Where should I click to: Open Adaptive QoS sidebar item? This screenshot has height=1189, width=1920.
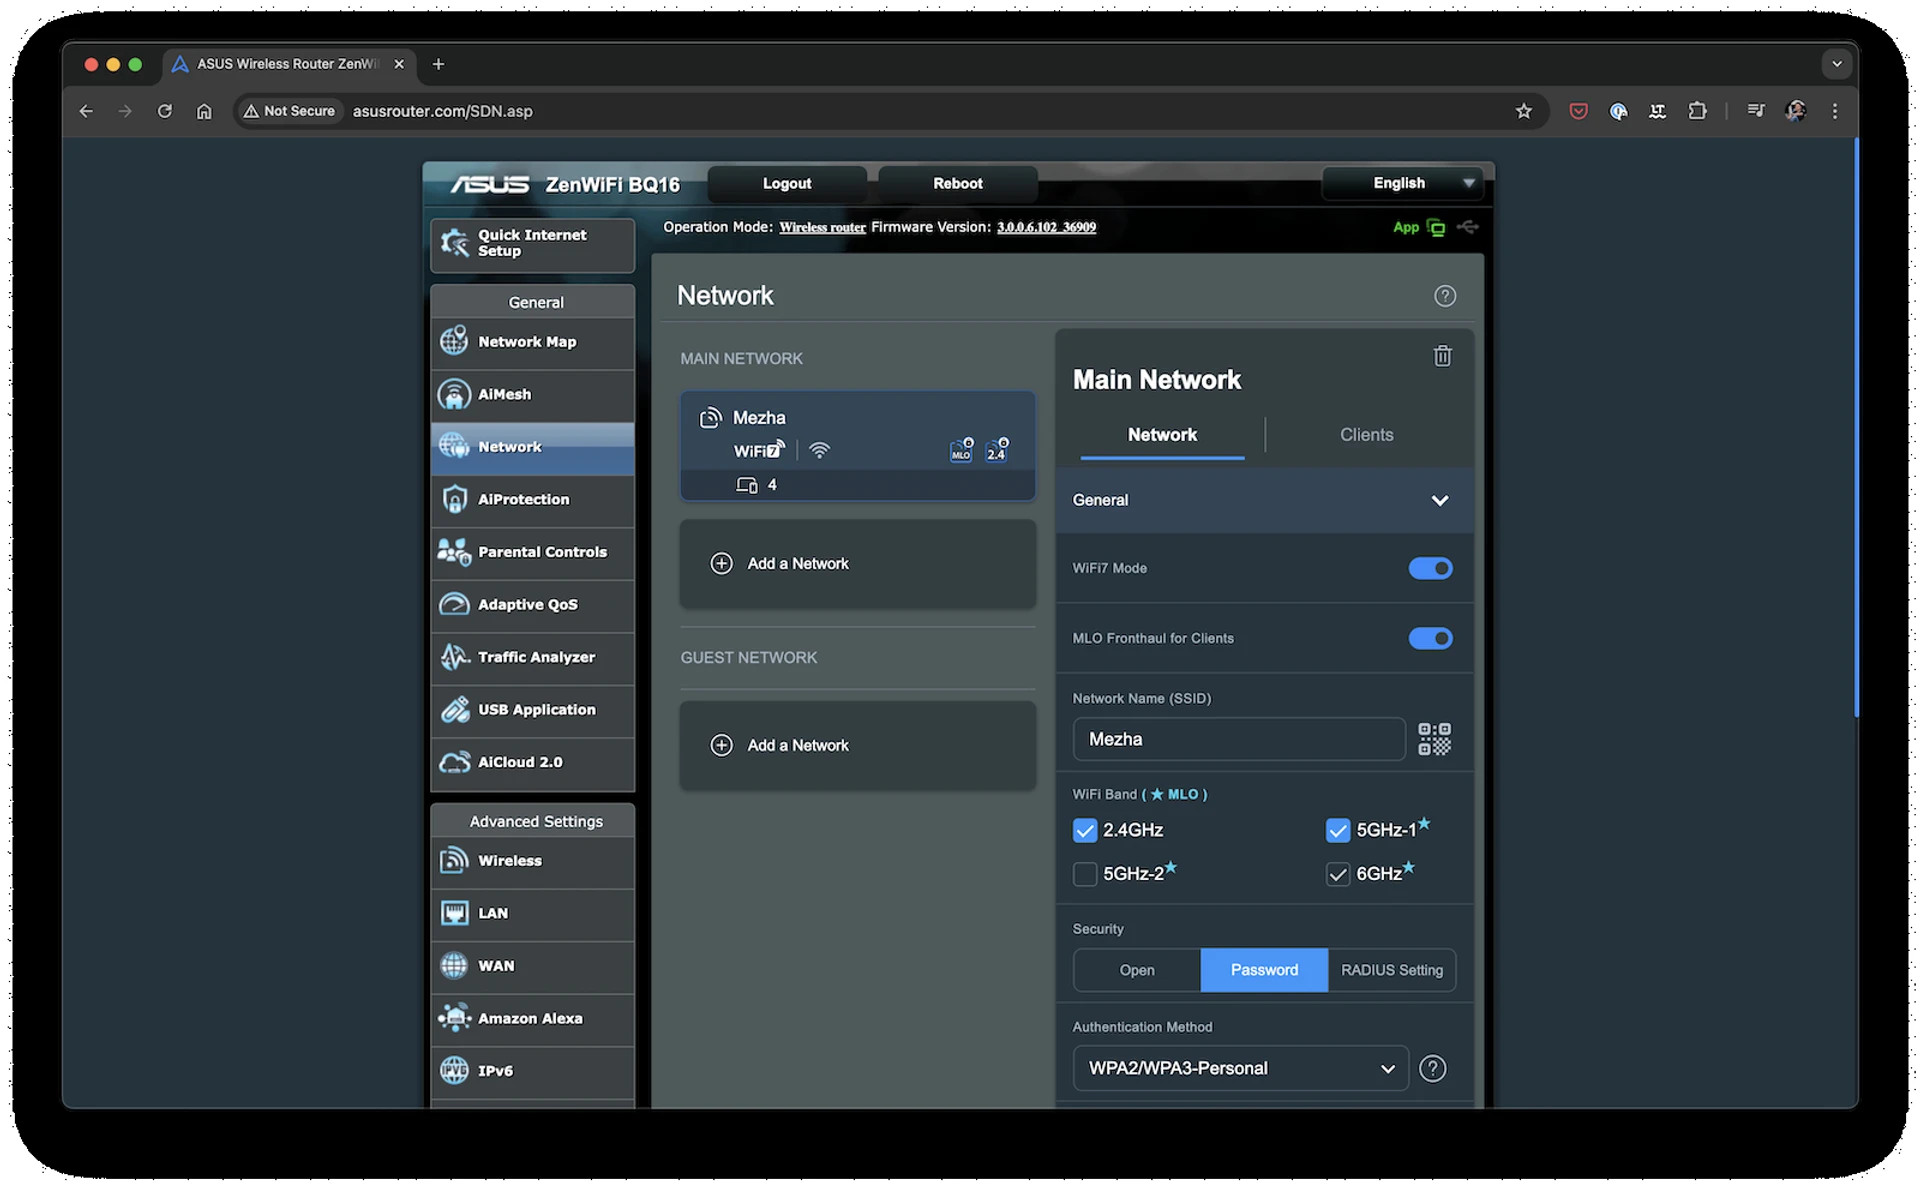pos(532,604)
